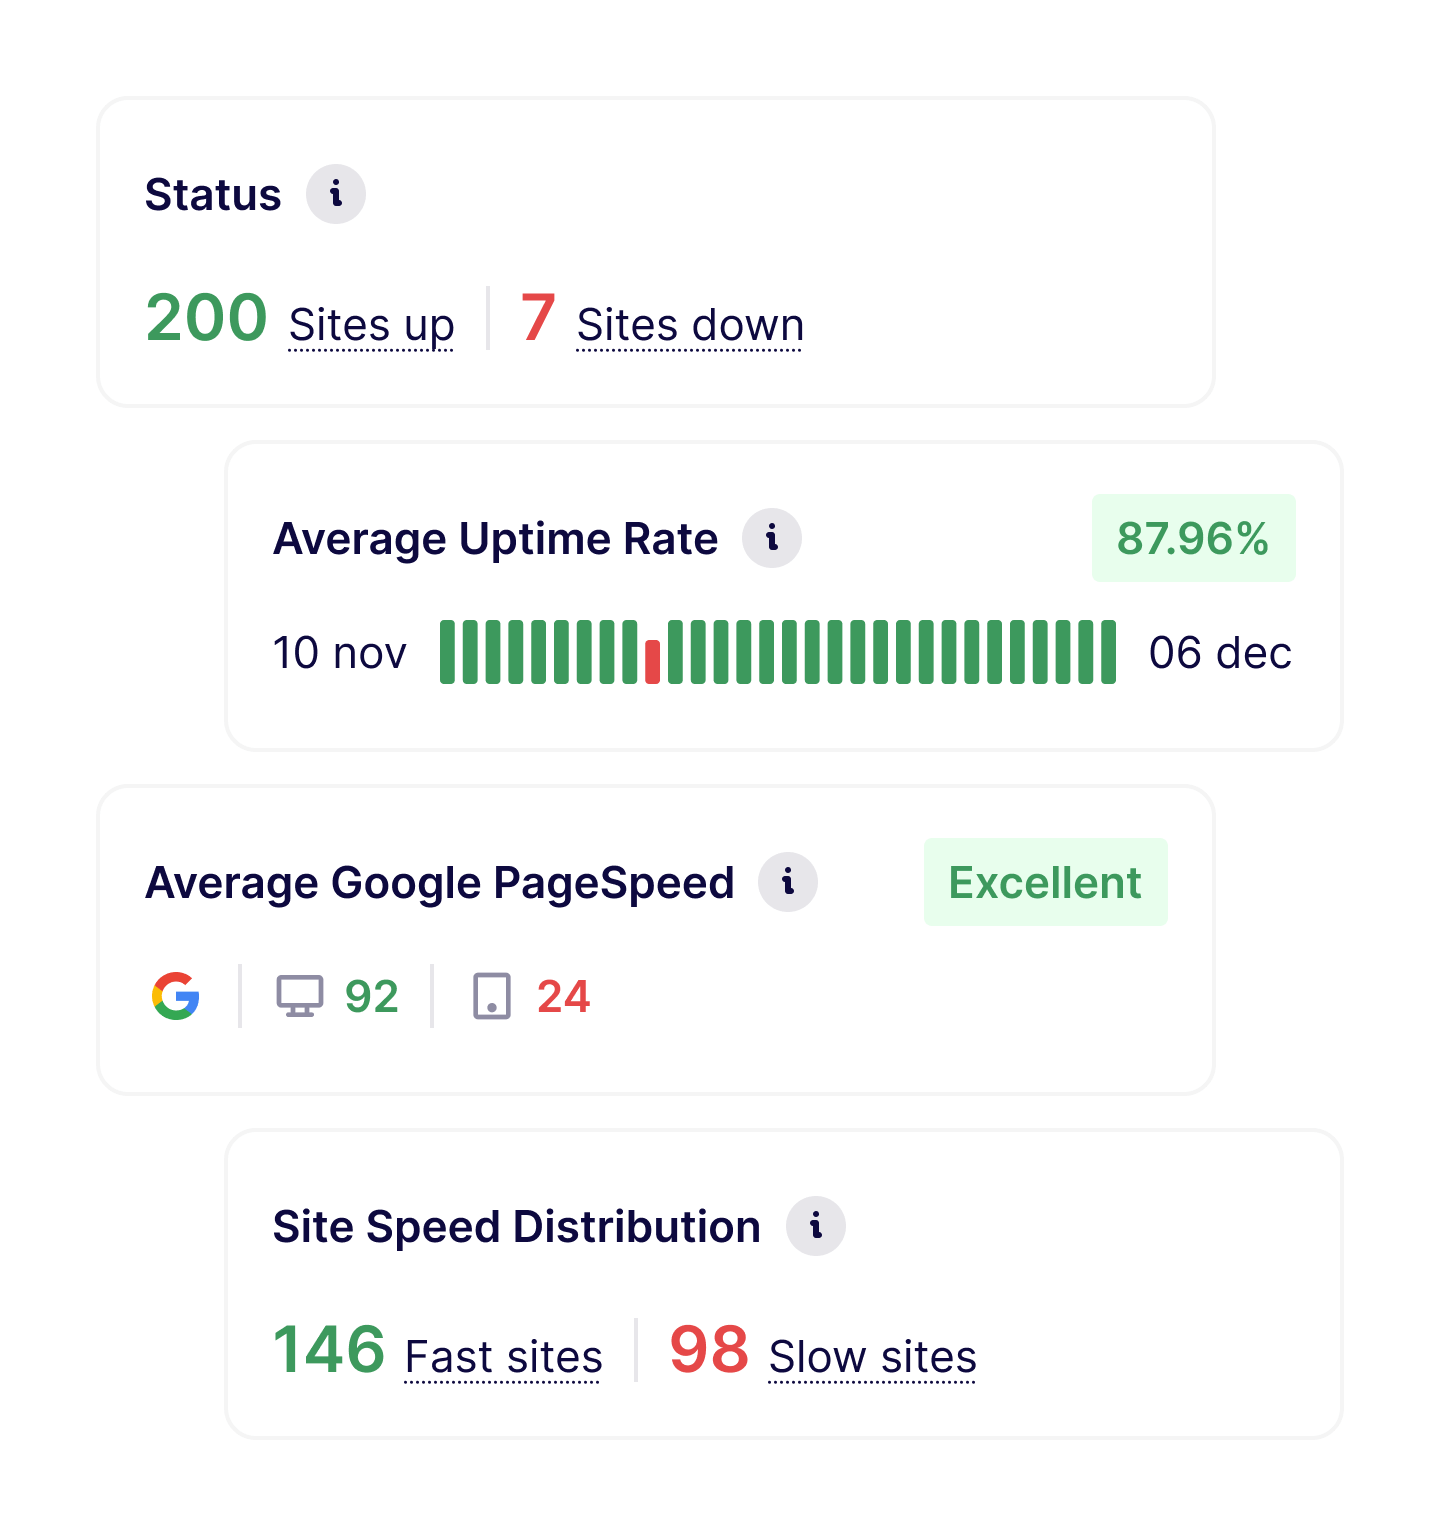Click the 10 nov date label
The height and width of the screenshot is (1536, 1440).
339,652
